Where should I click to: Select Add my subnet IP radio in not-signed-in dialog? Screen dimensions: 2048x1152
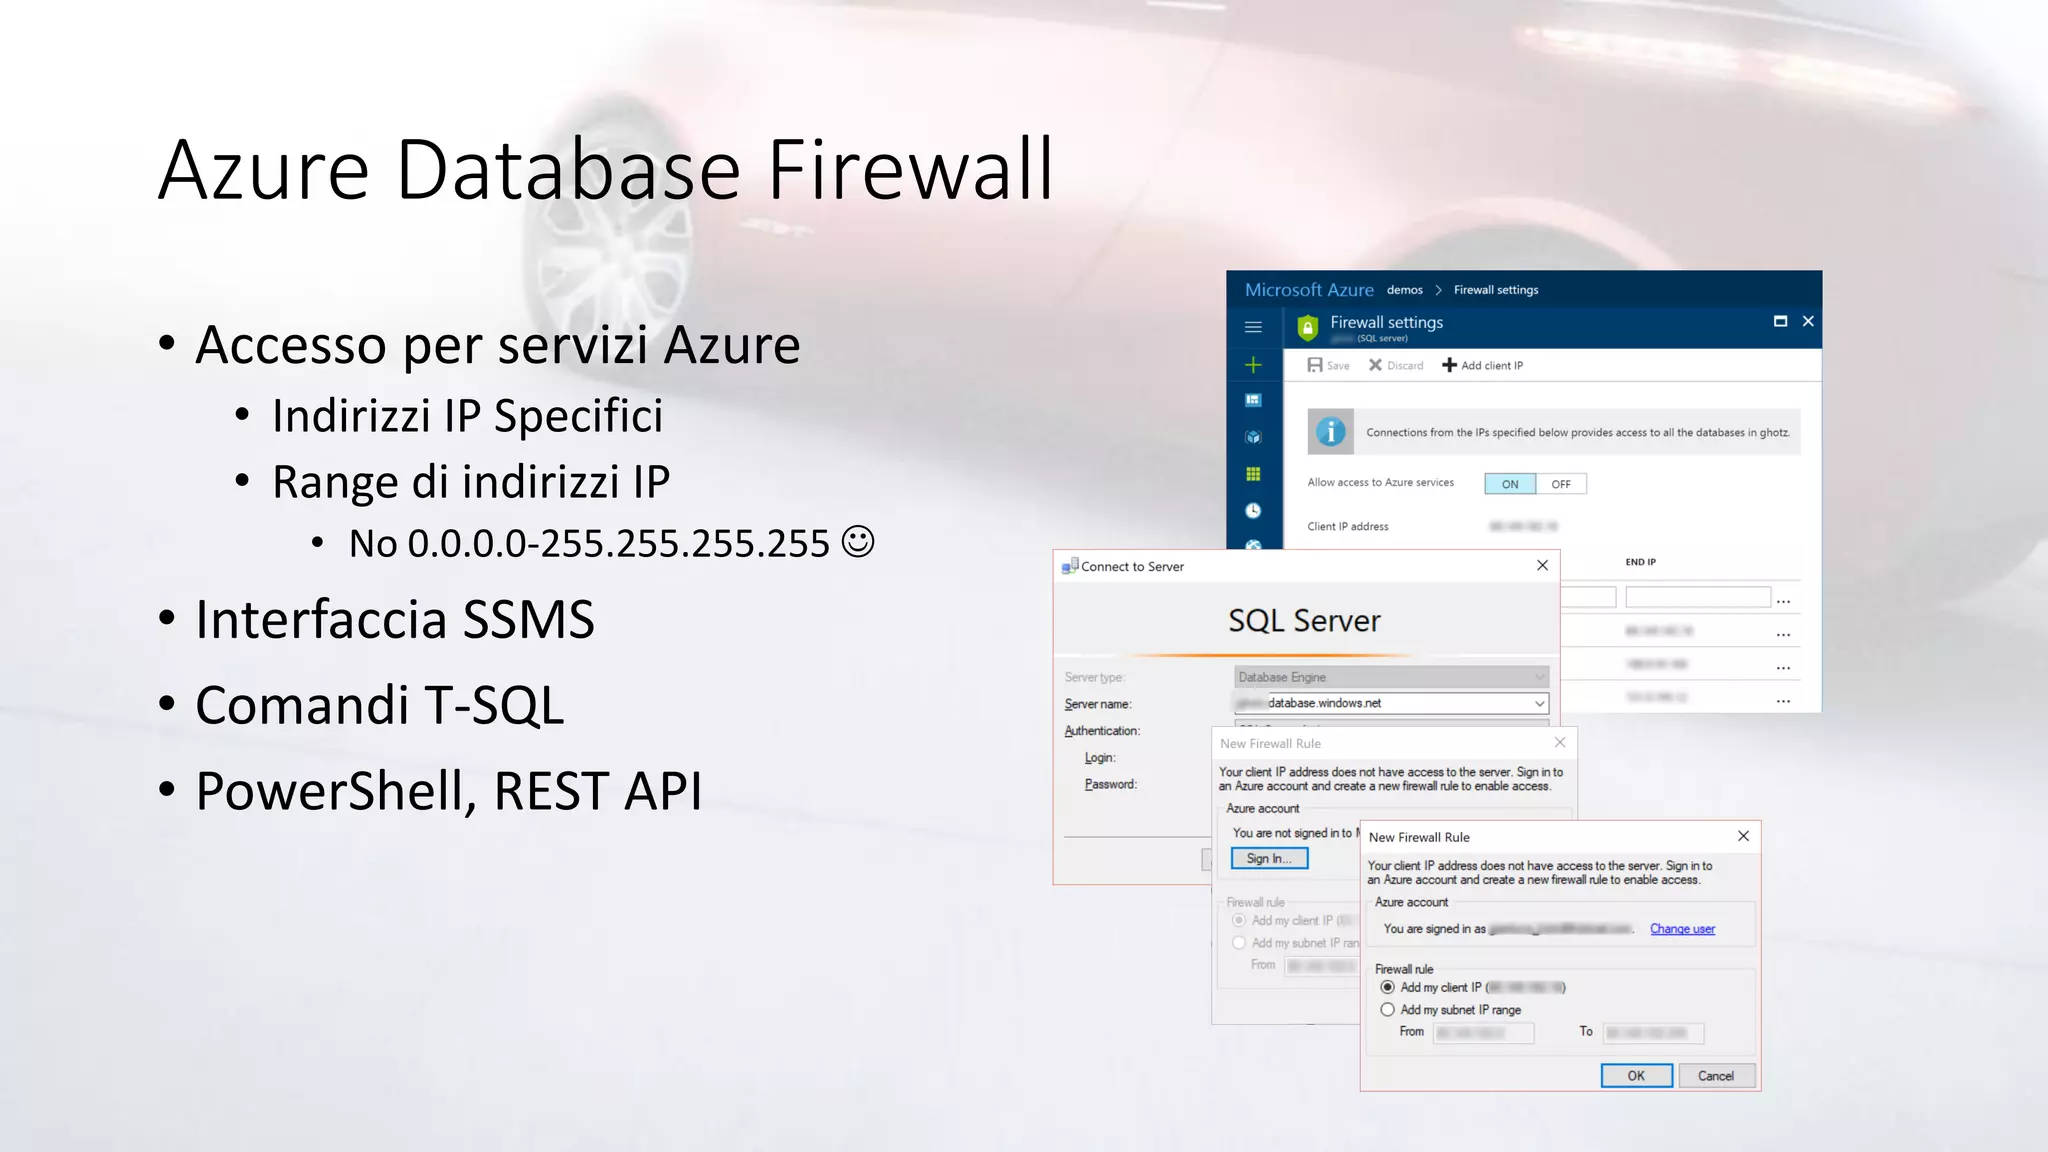1239,943
